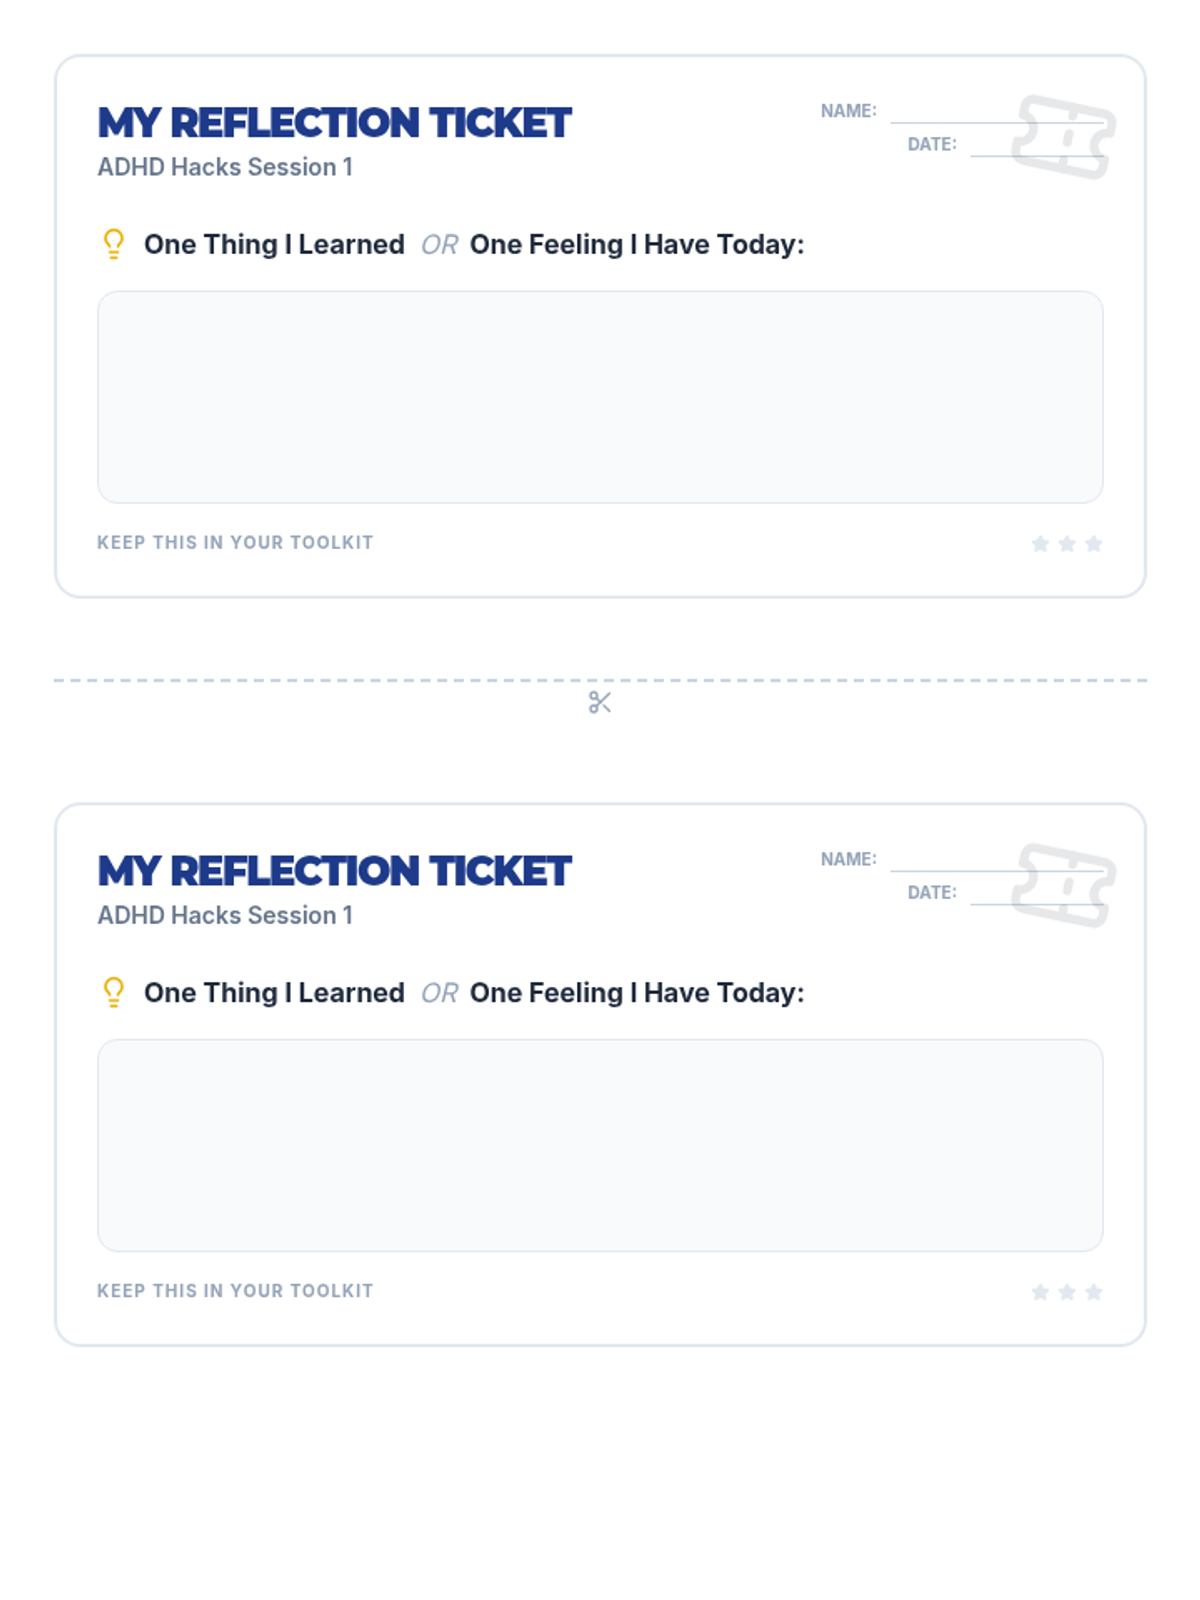Click the bottom ticket's reflection writing box
The height and width of the screenshot is (1600, 1200).
600,1145
